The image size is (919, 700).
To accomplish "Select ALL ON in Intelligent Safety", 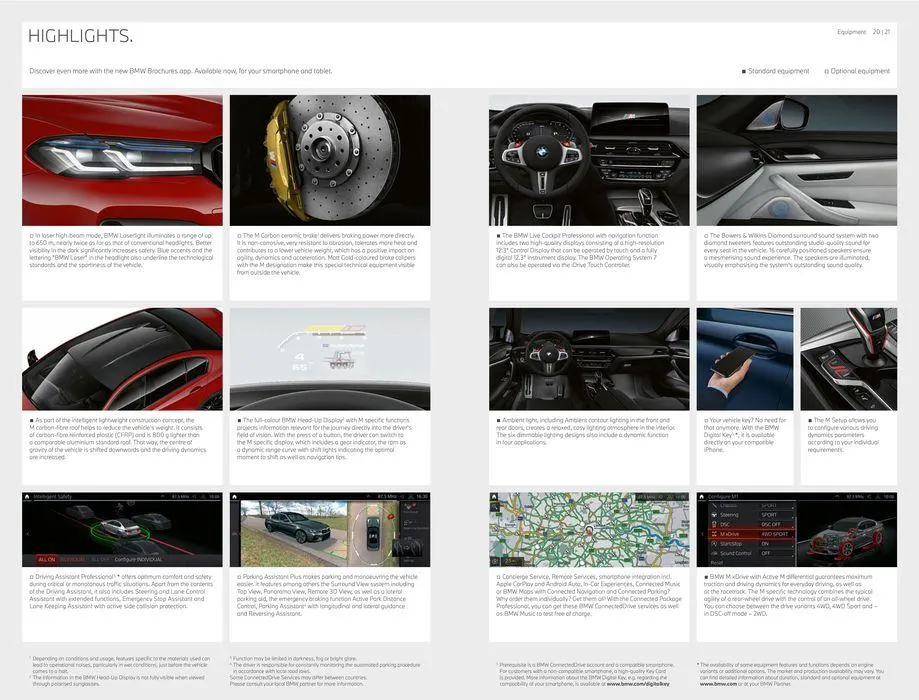I will click(46, 559).
